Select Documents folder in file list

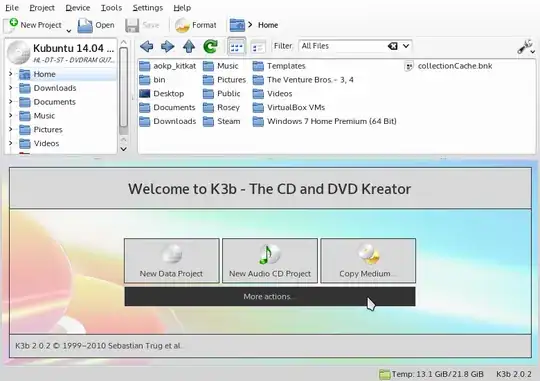click(x=167, y=107)
